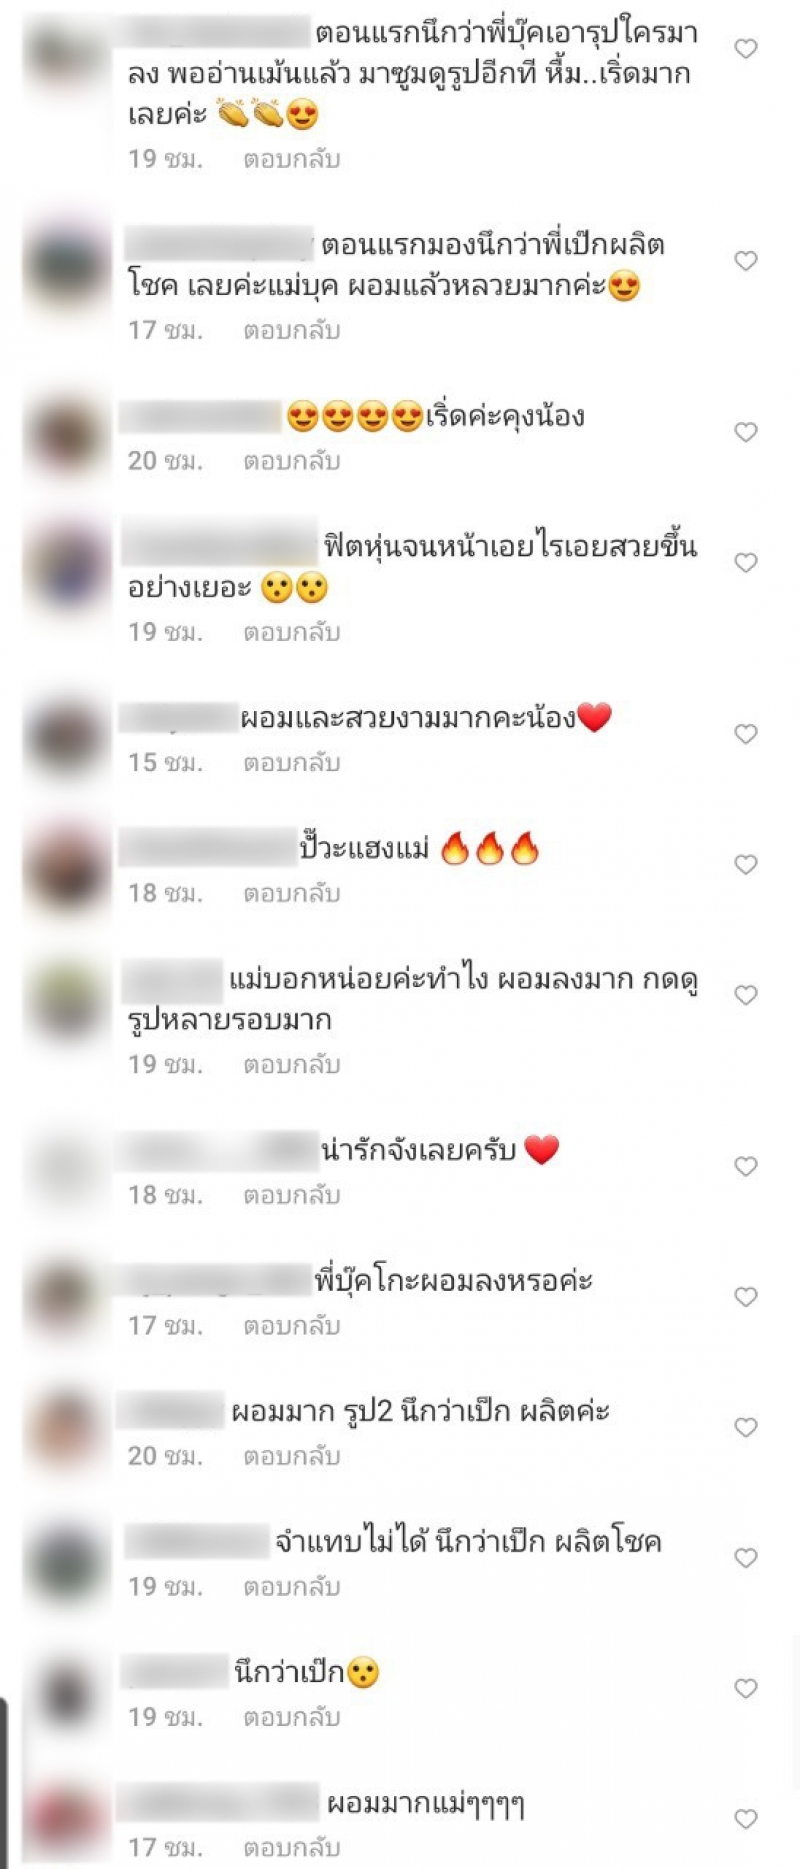Viewport: 800px width, 1869px height.
Task: Tap ตอบกลับ under ป๊วะแฮงแม่ comment
Action: click(x=292, y=894)
